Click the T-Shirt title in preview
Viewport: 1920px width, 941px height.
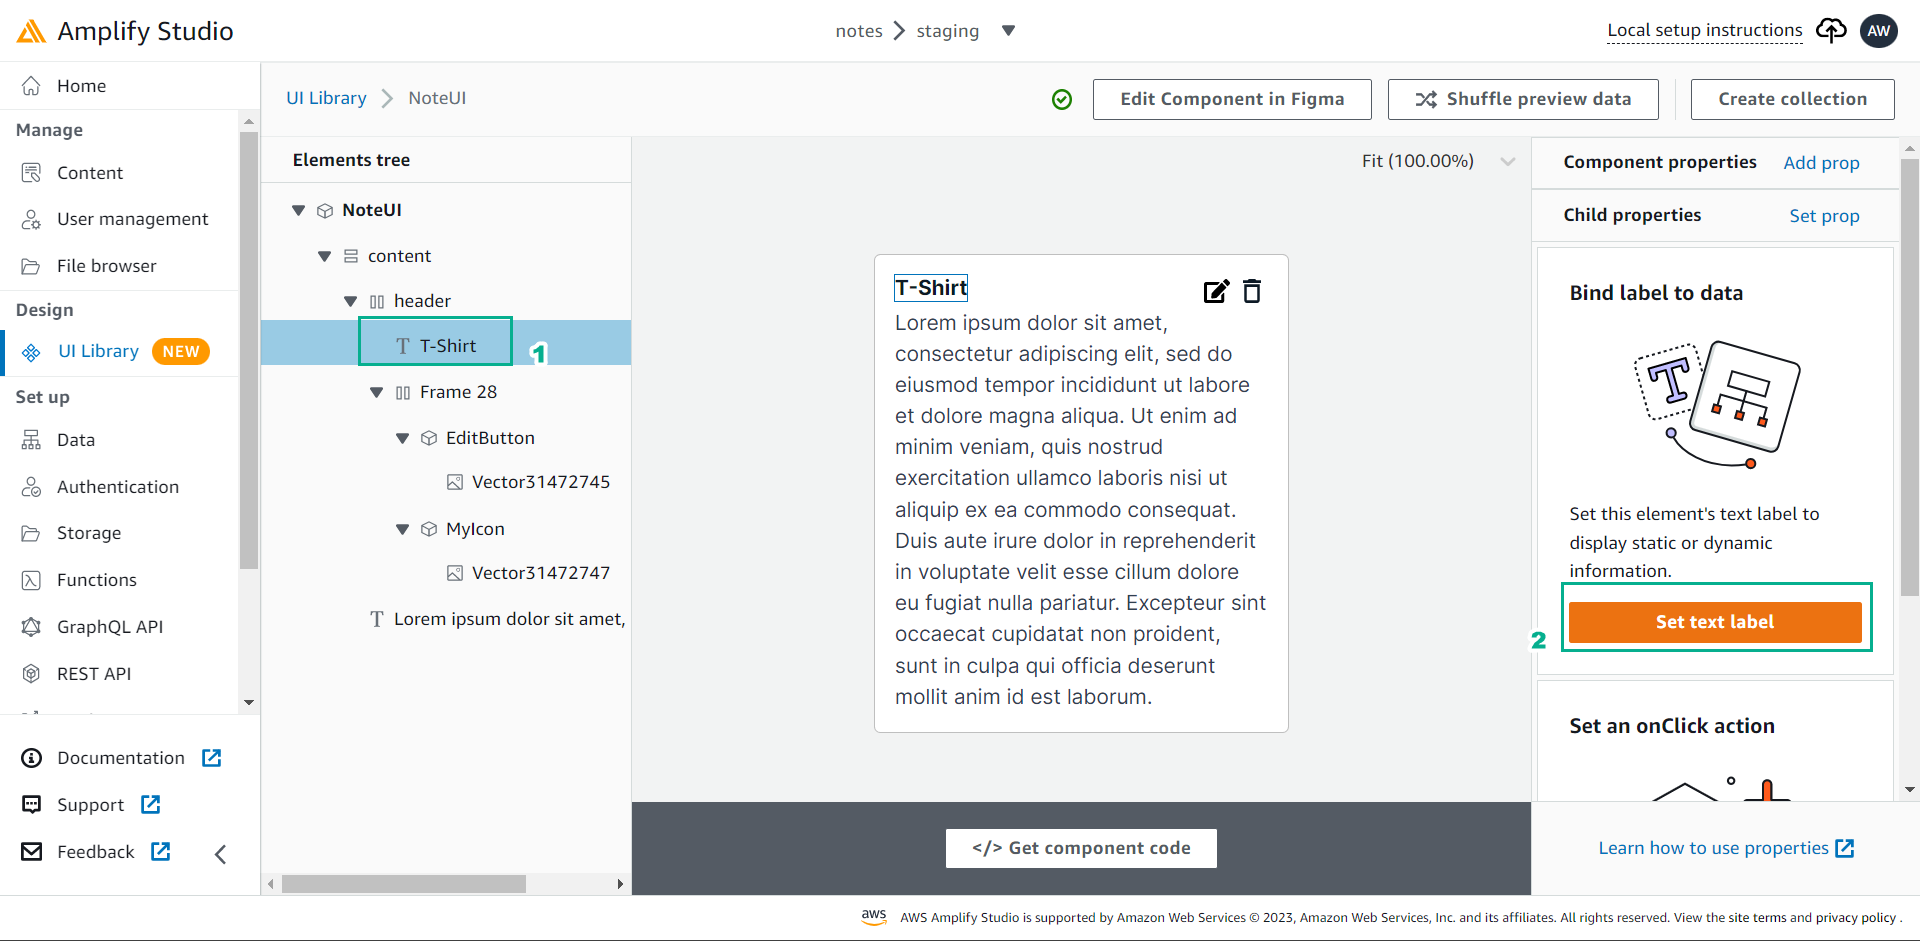(931, 288)
